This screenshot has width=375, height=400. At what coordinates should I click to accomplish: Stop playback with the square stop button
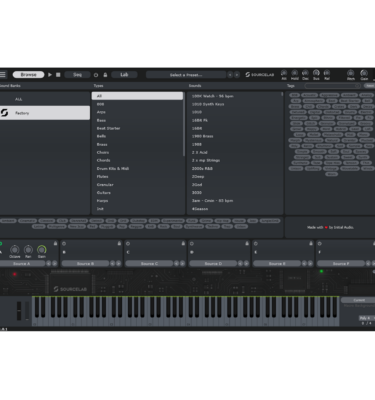click(x=58, y=75)
